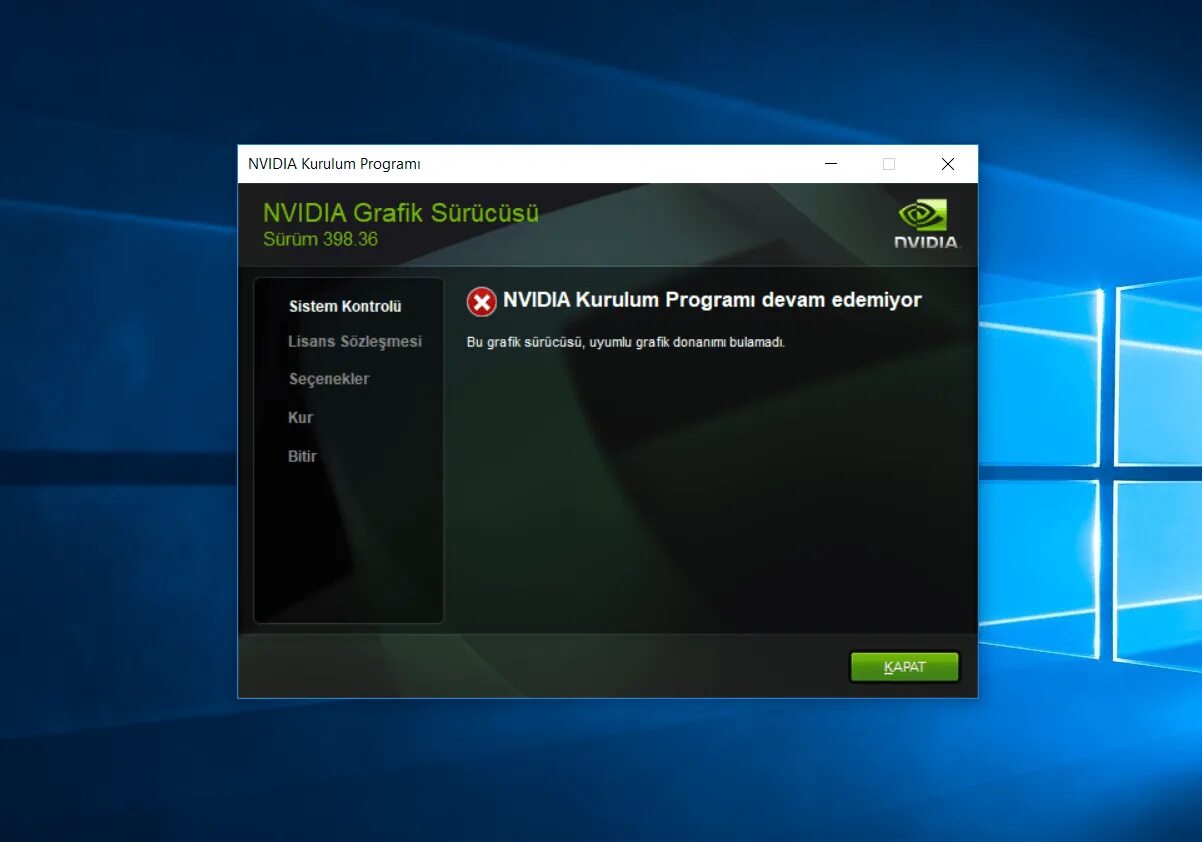Click the KAPAT button
The image size is (1202, 842).
click(x=904, y=667)
